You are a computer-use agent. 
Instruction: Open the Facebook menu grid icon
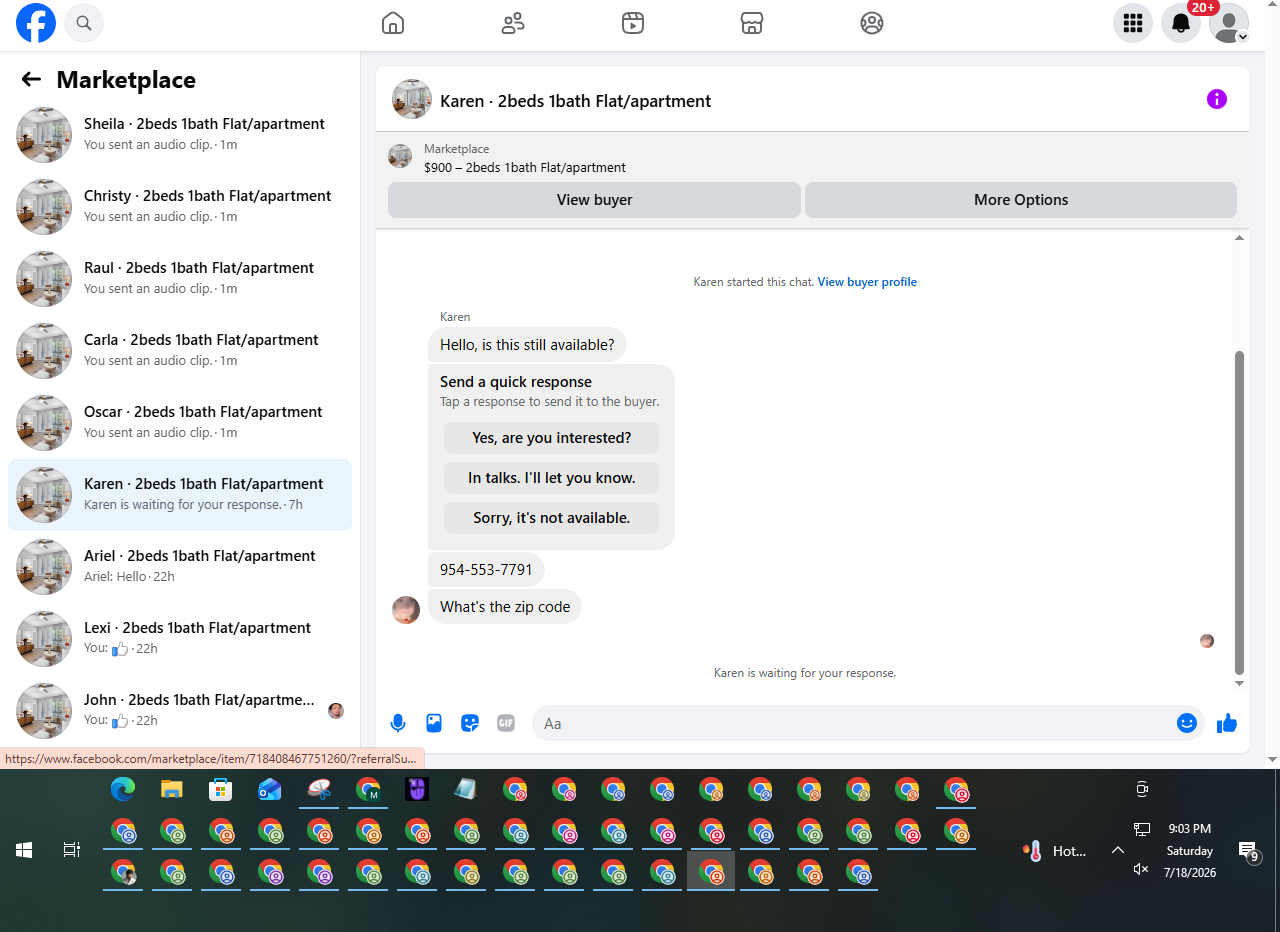coord(1133,23)
